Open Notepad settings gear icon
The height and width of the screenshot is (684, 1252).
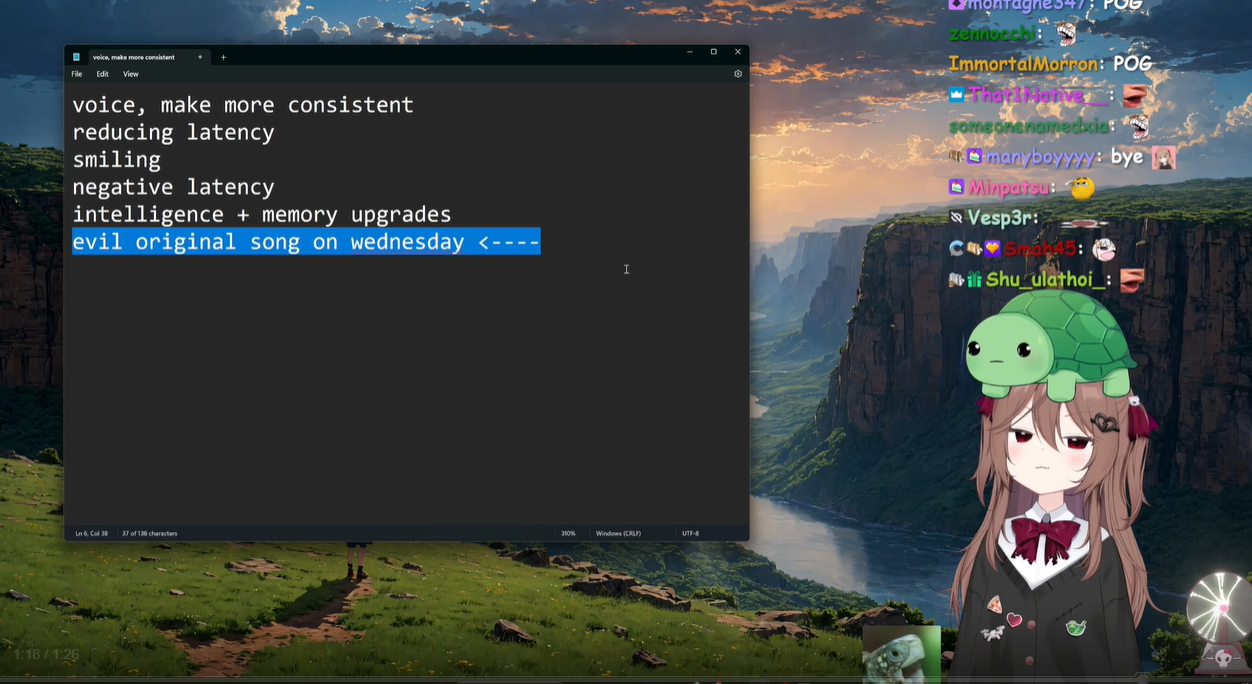pyautogui.click(x=738, y=74)
